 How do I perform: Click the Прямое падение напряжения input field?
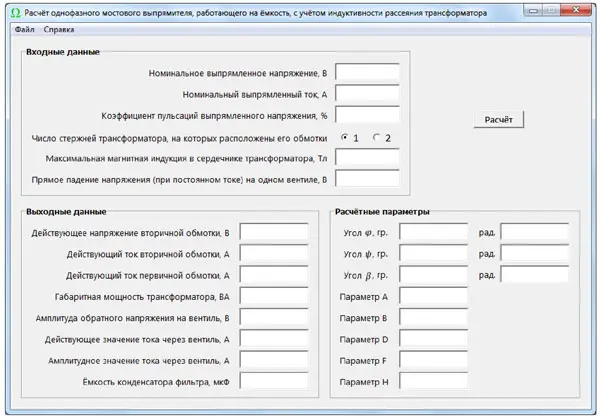tap(367, 179)
